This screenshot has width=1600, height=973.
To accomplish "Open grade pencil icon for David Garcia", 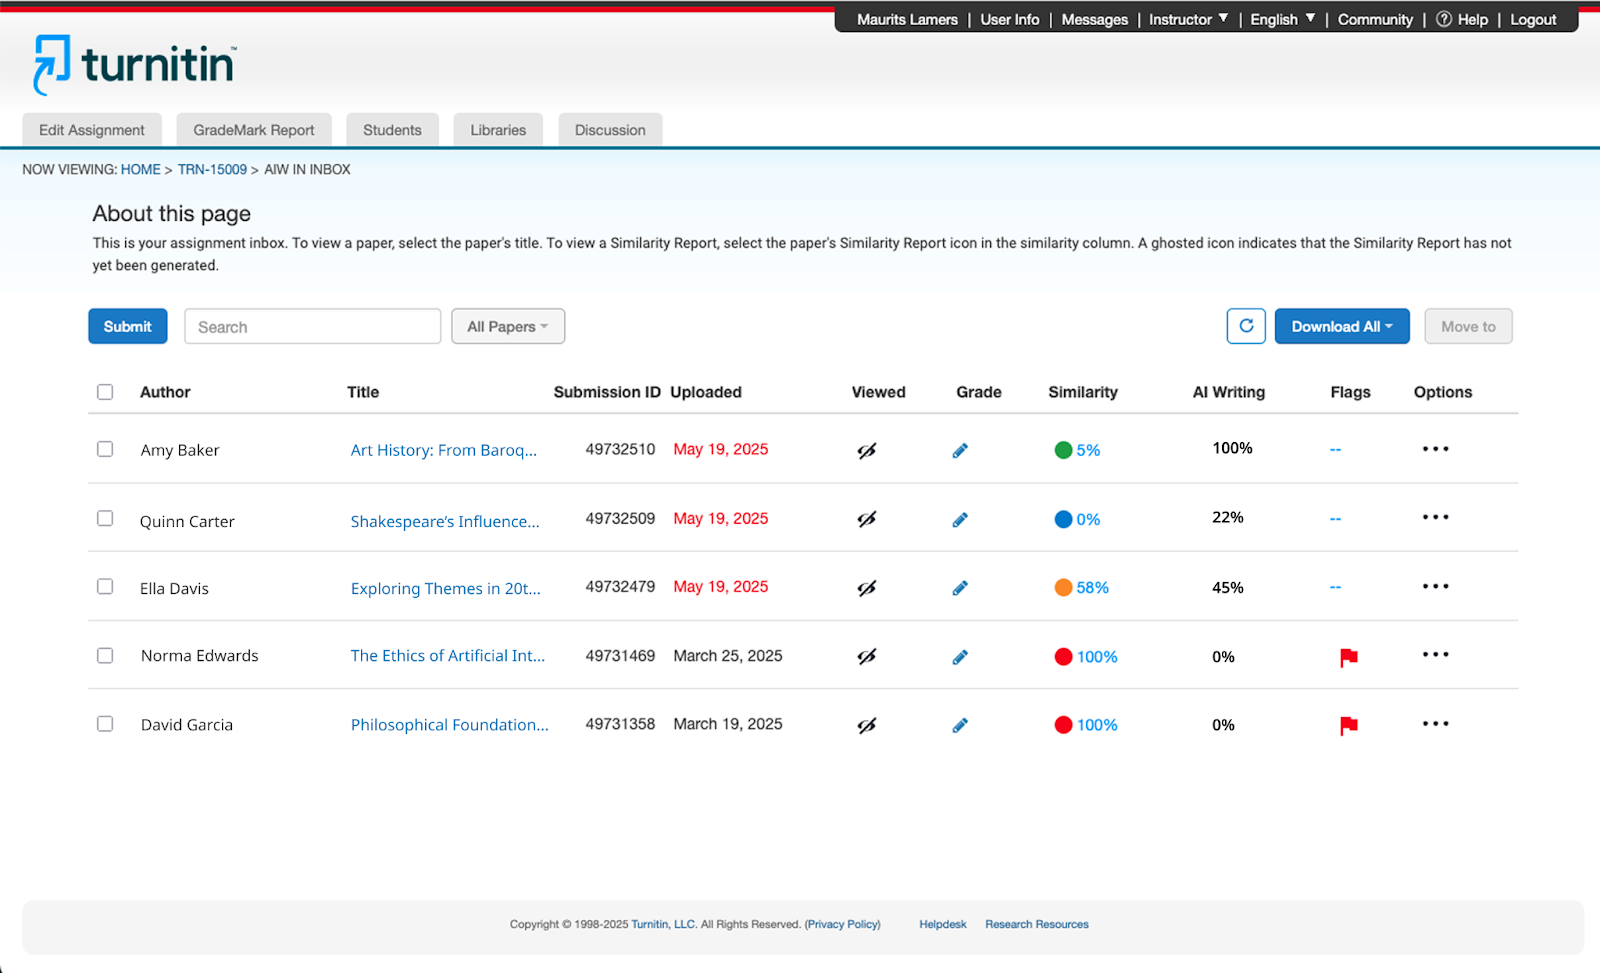I will (960, 725).
